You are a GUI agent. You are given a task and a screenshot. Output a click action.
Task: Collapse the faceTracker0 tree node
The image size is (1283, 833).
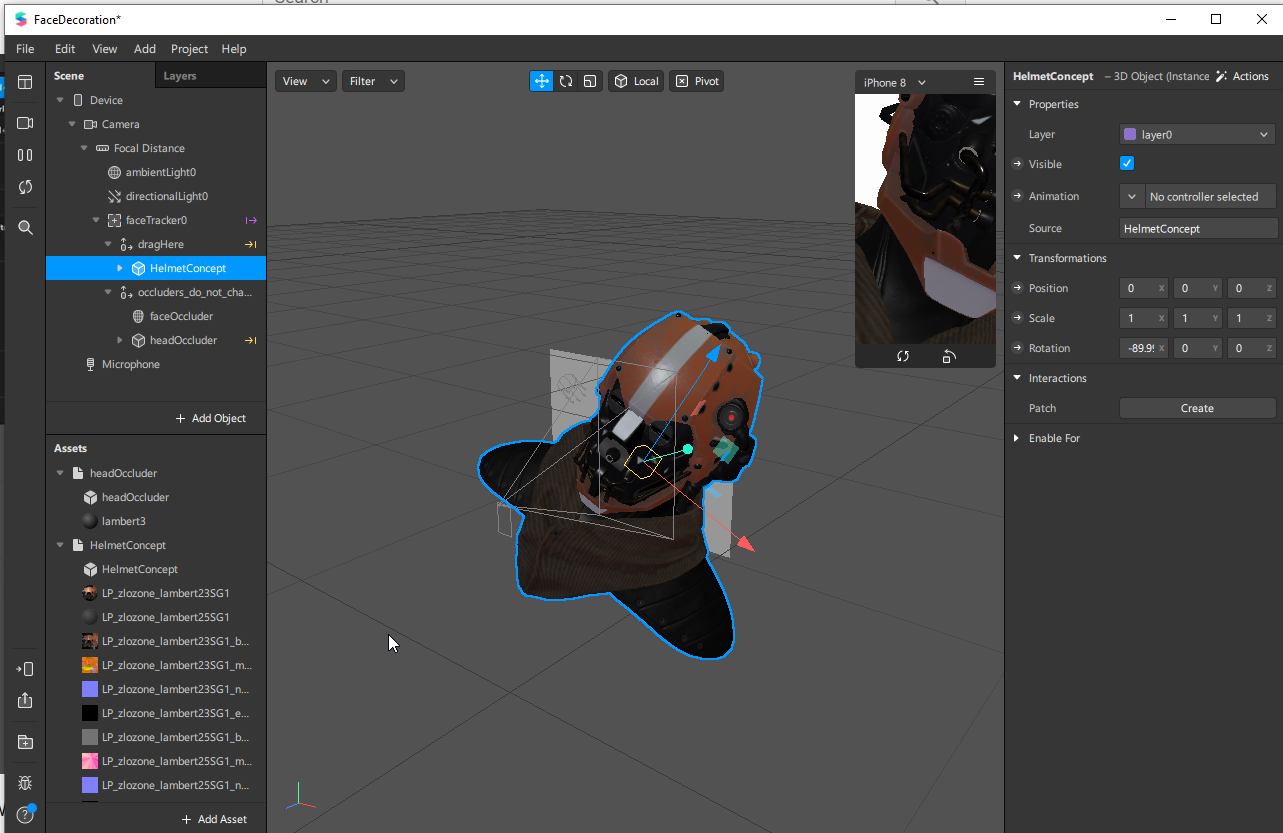96,220
